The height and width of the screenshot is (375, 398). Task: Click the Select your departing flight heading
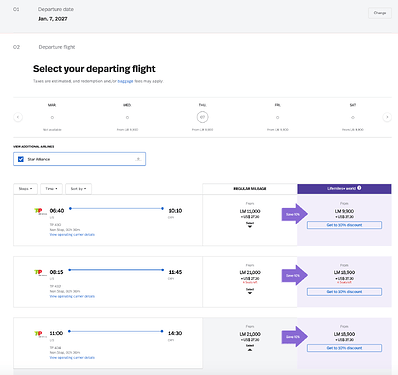pos(94,69)
